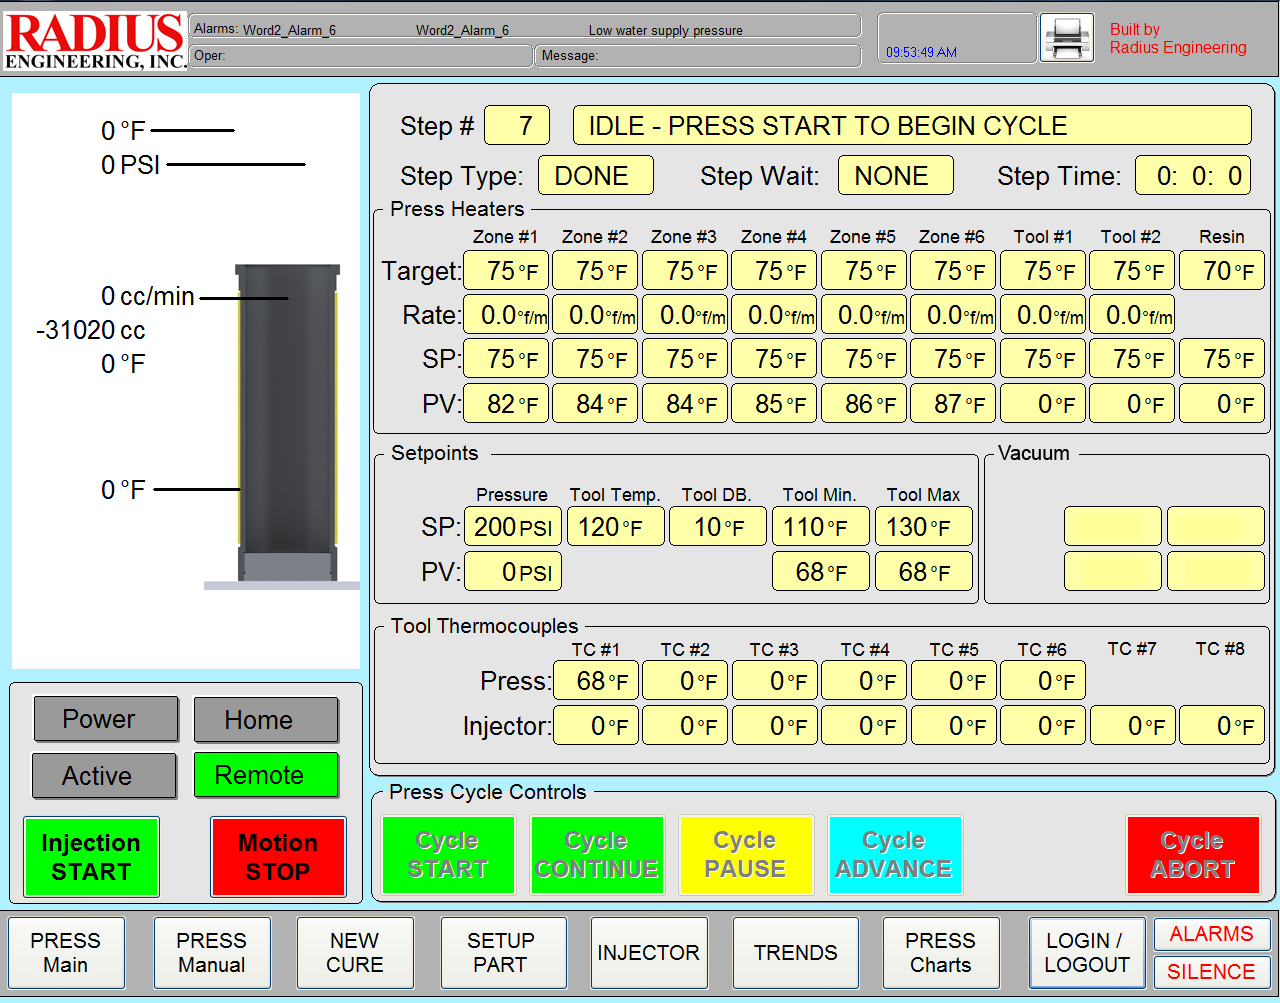Screen dimensions: 1280x1003
Task: Hit the red Motion STOP button
Action: tap(278, 857)
